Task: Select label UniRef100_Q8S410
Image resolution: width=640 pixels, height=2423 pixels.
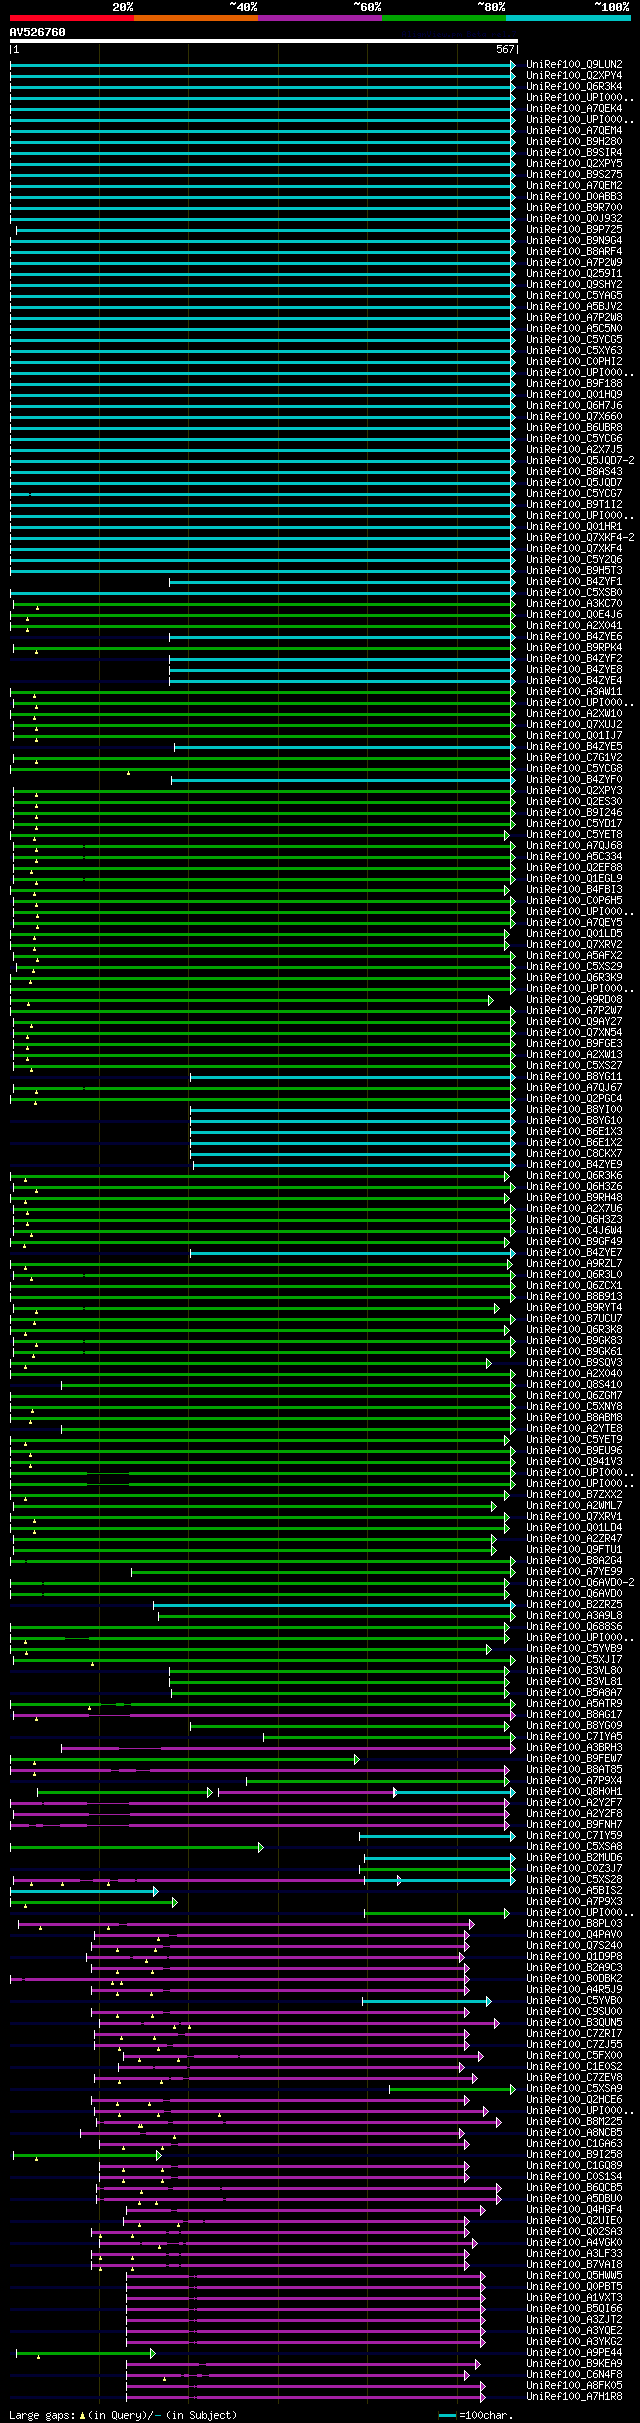Action: pos(574,1385)
